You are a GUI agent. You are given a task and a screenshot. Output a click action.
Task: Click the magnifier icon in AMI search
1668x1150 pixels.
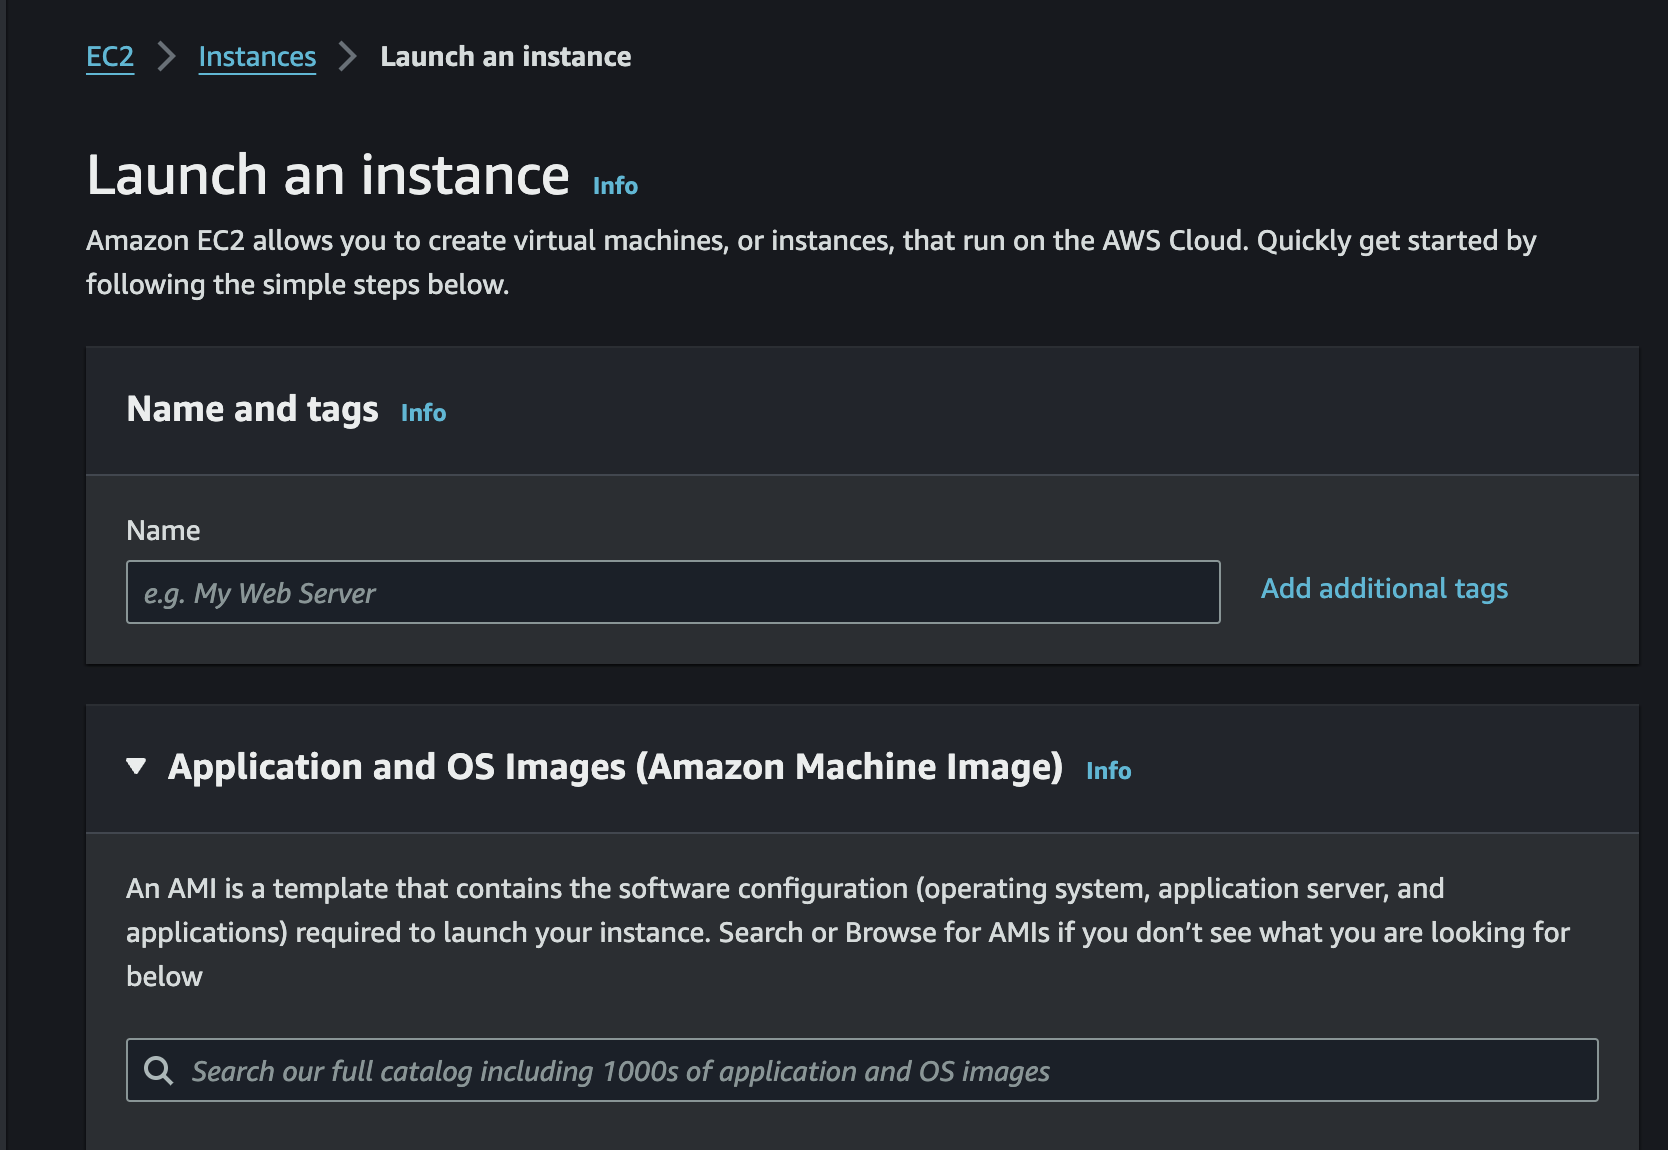point(158,1071)
